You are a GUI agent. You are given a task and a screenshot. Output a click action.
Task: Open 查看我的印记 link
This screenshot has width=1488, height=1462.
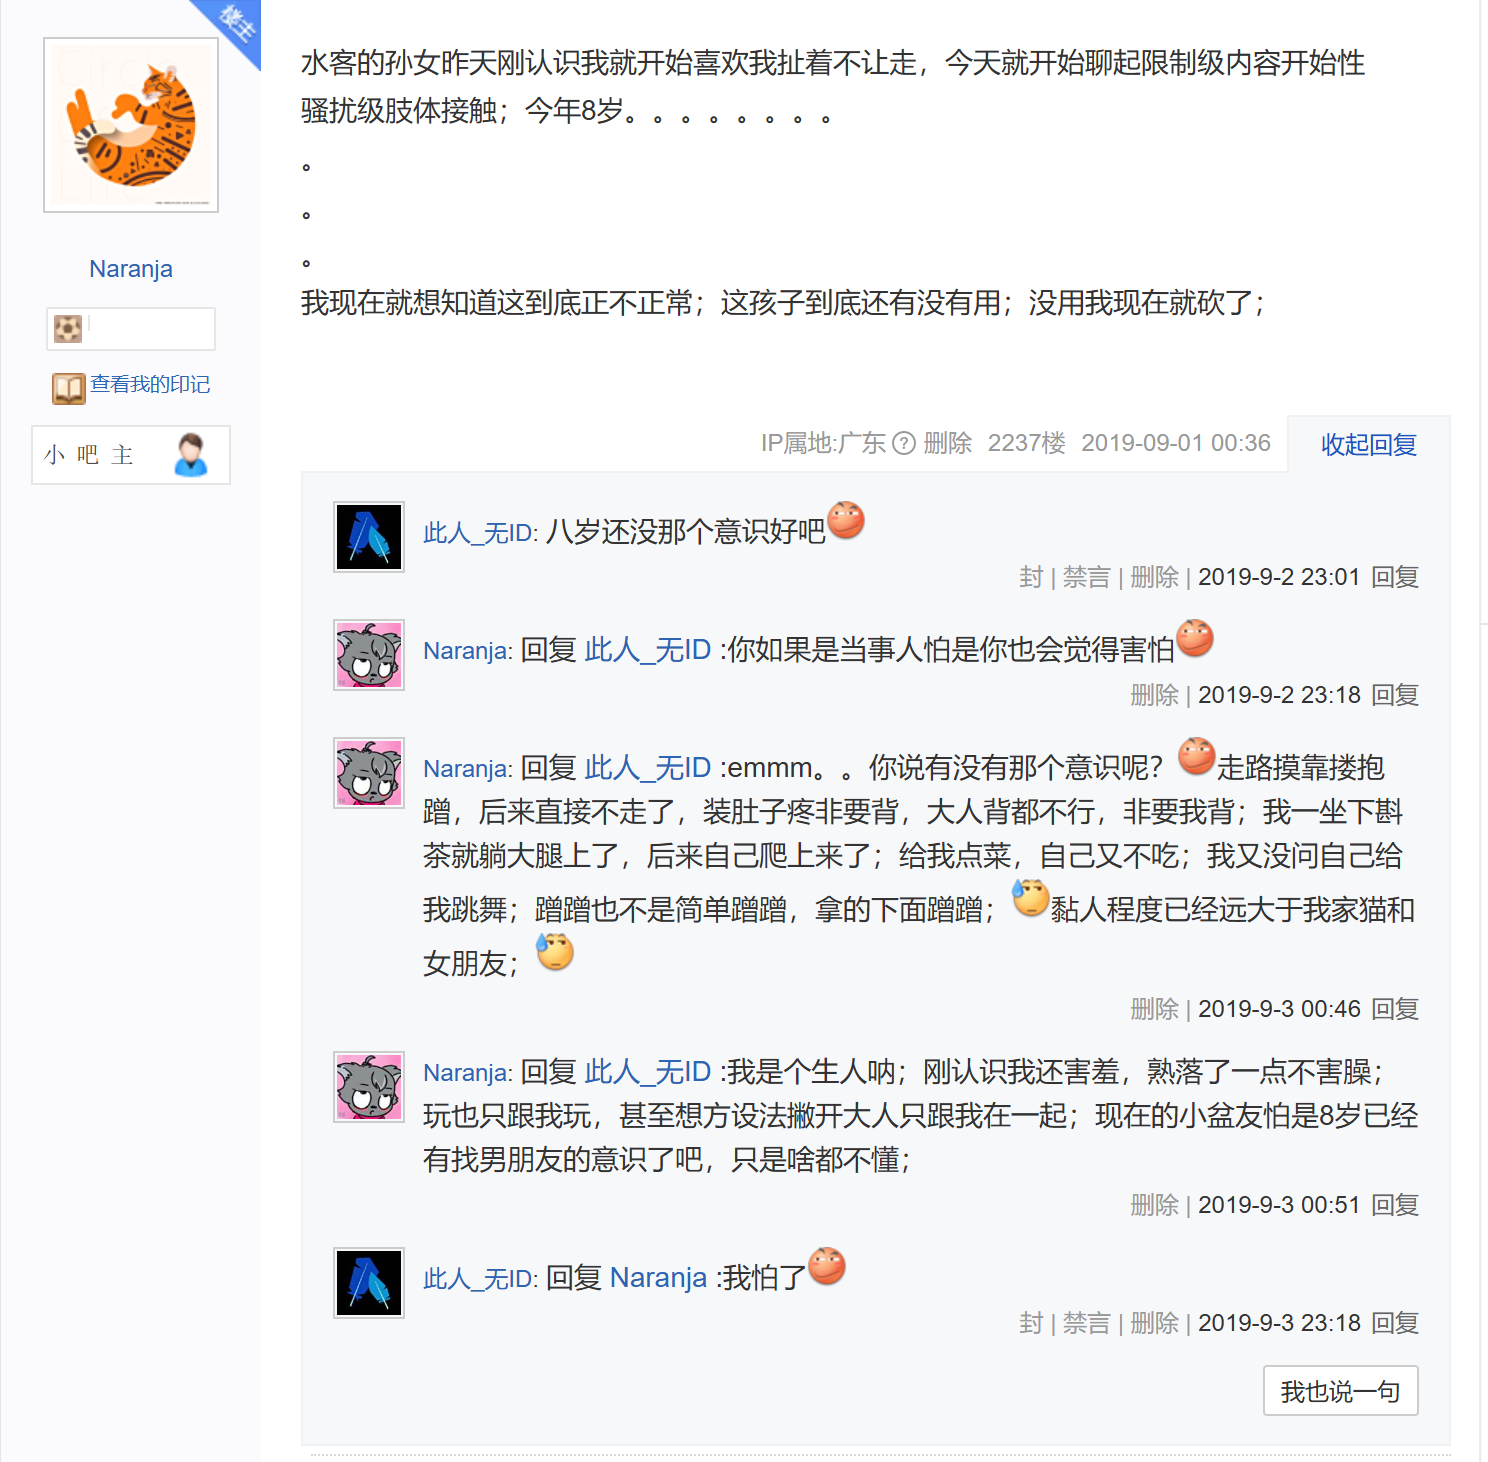tap(150, 385)
